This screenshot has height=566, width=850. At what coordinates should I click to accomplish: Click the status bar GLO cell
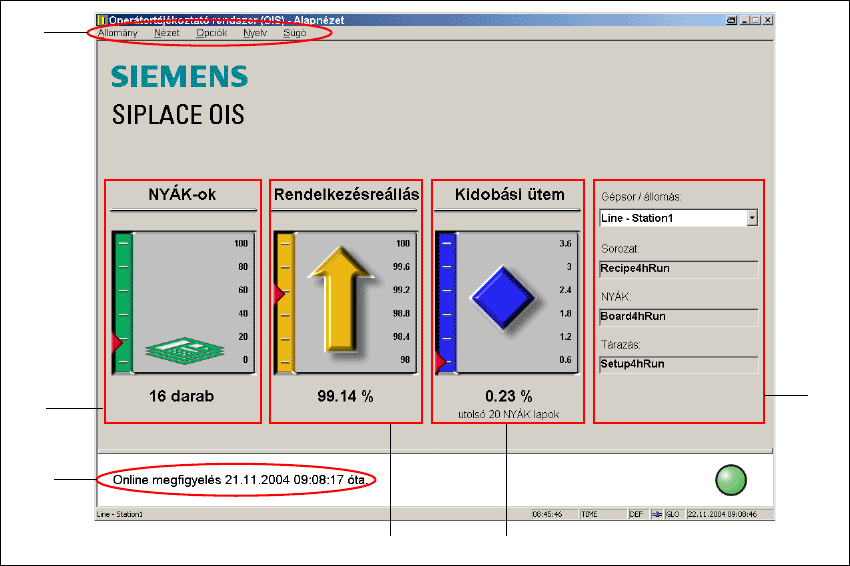(673, 514)
